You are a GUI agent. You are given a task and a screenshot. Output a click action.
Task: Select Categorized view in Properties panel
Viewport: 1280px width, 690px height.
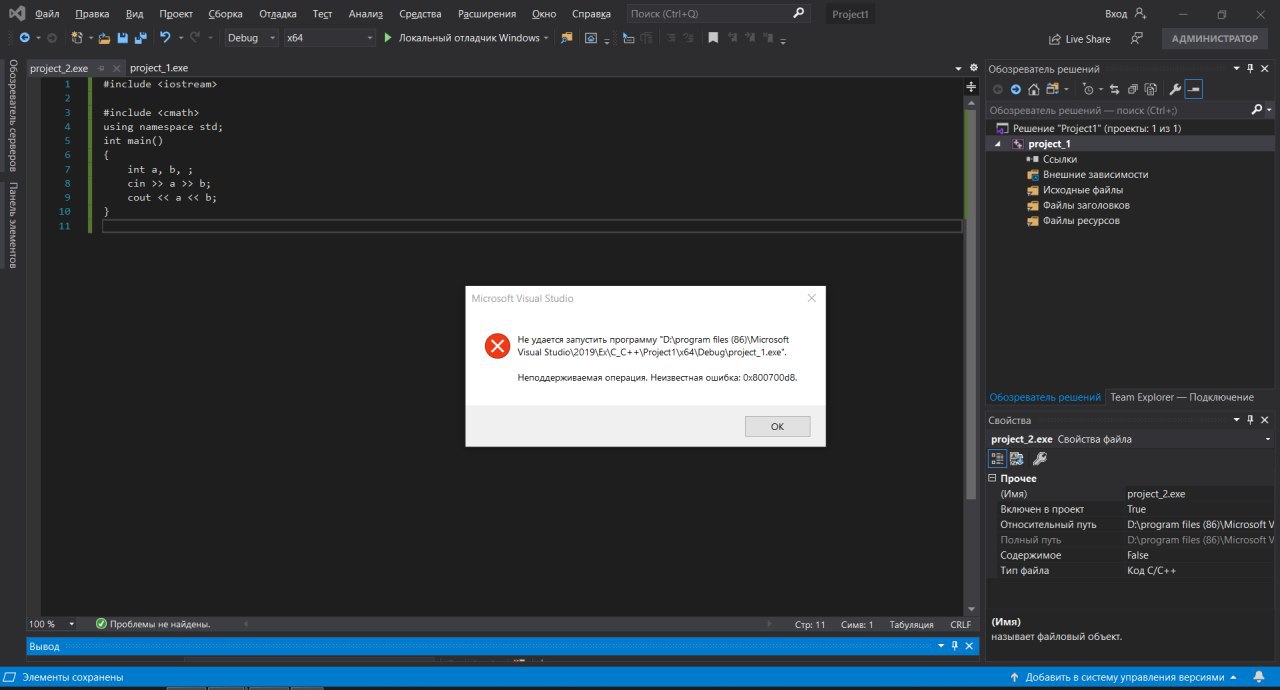click(x=997, y=459)
